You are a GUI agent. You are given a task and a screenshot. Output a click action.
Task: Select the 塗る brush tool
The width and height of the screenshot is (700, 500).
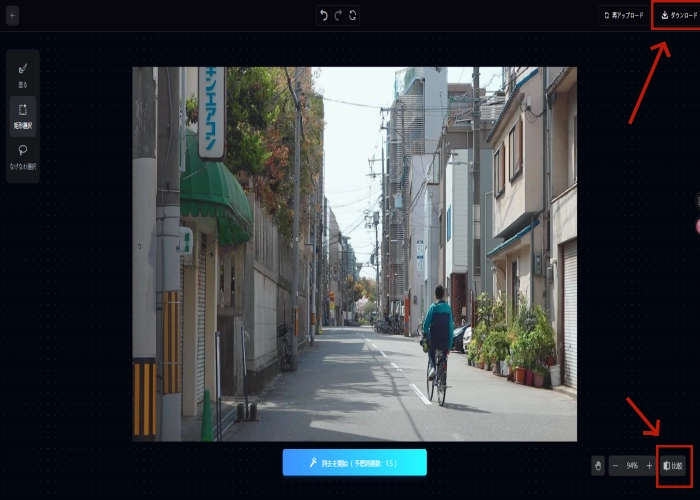[x=23, y=75]
